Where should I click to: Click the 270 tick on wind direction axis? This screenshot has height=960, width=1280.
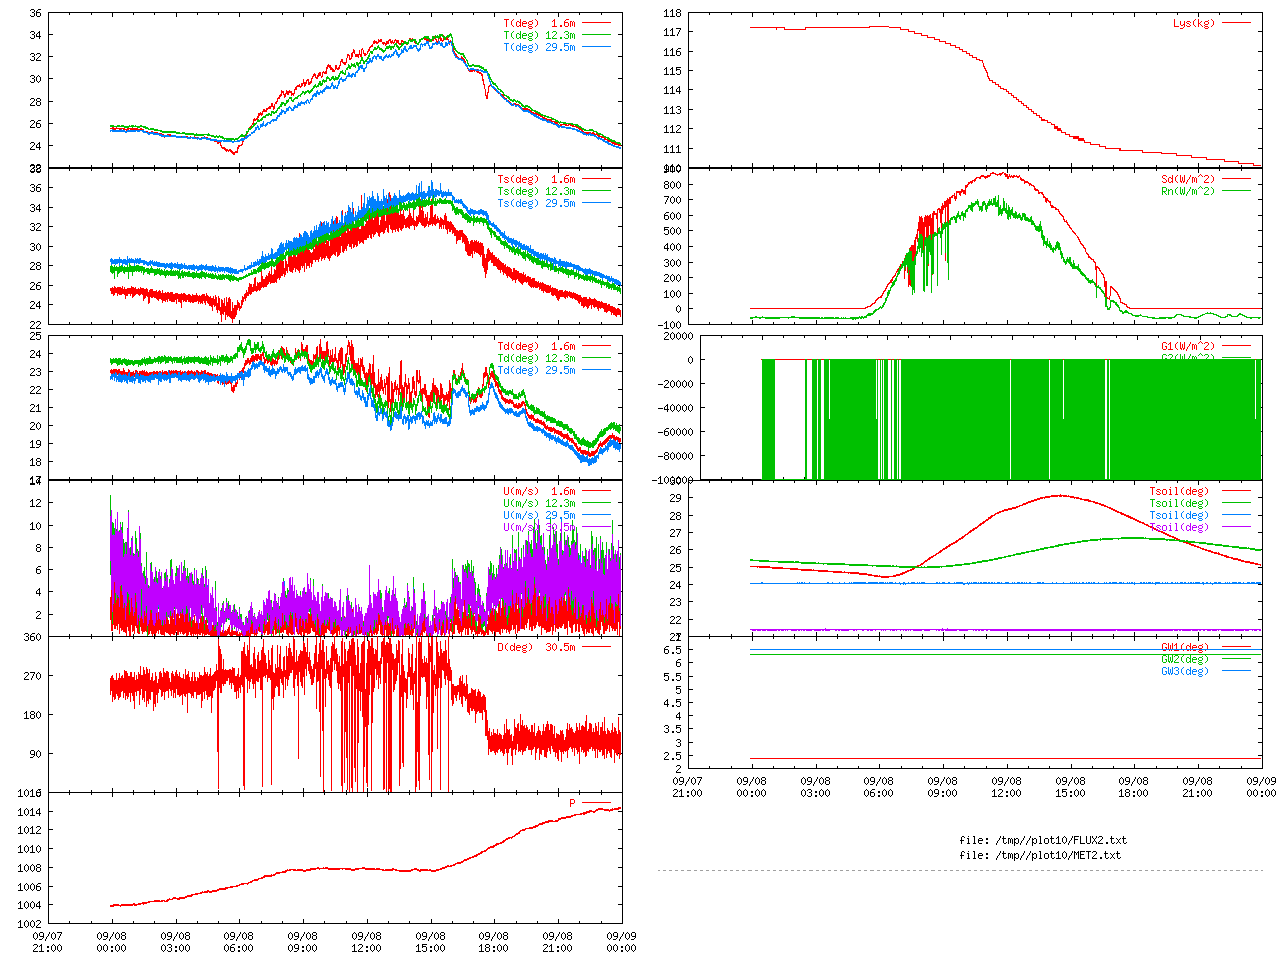click(x=33, y=676)
